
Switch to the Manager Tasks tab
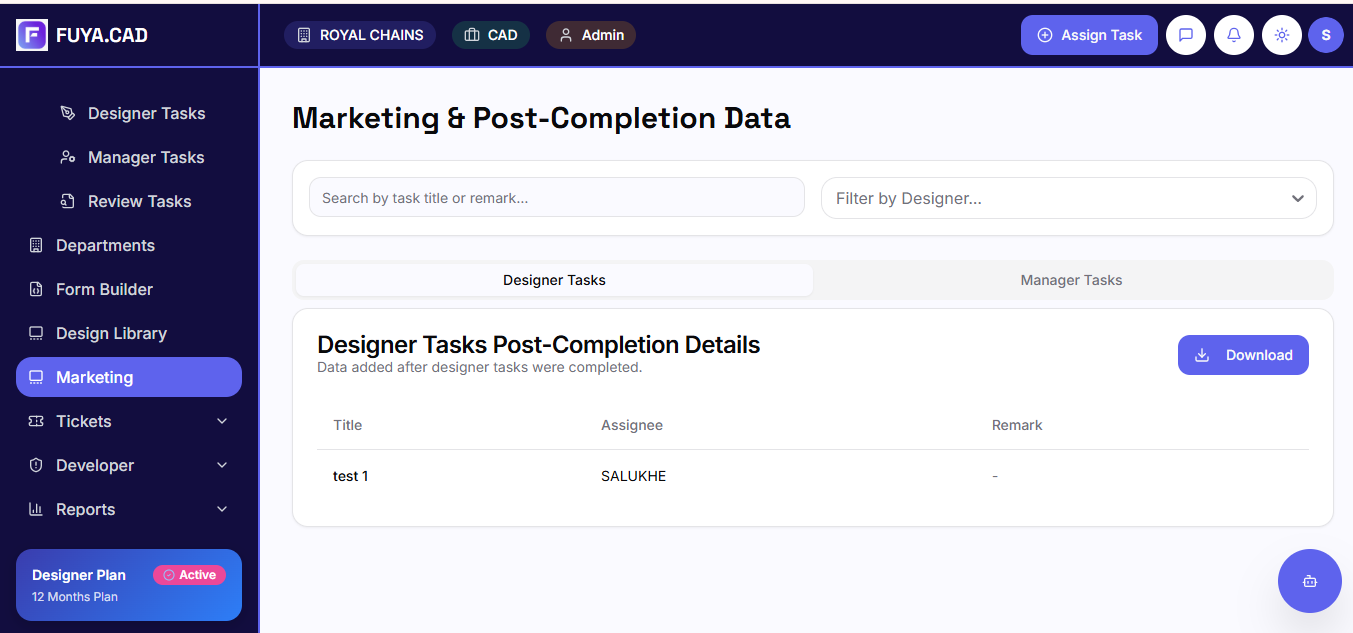1071,280
